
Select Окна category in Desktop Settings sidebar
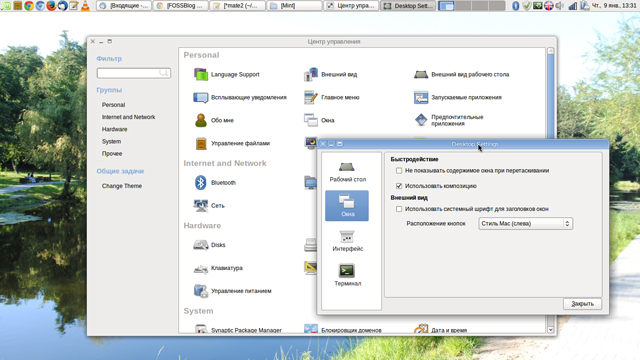[x=347, y=206]
